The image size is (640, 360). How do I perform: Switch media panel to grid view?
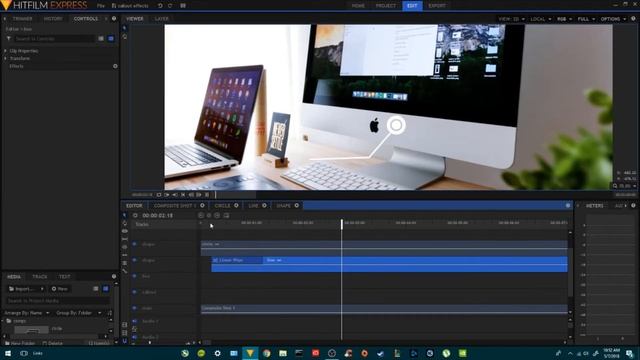tap(106, 289)
